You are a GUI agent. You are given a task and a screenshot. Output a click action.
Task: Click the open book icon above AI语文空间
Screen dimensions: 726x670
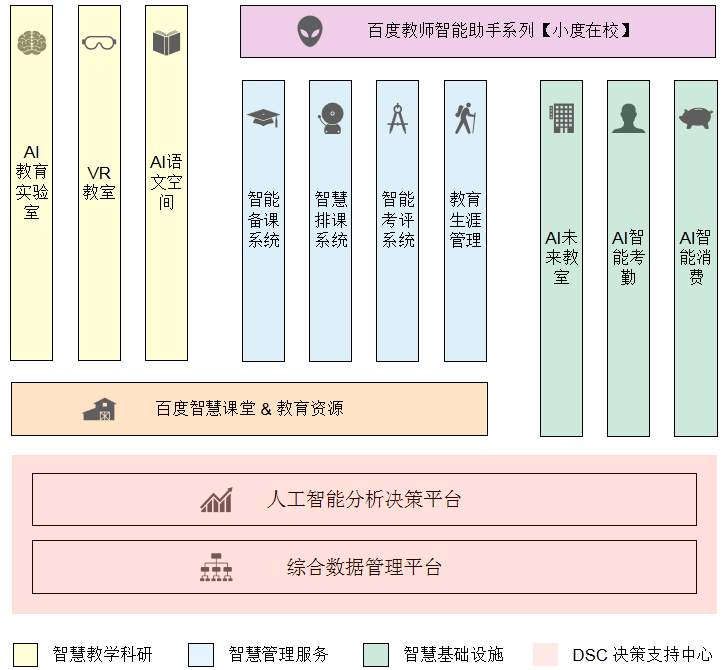(166, 43)
